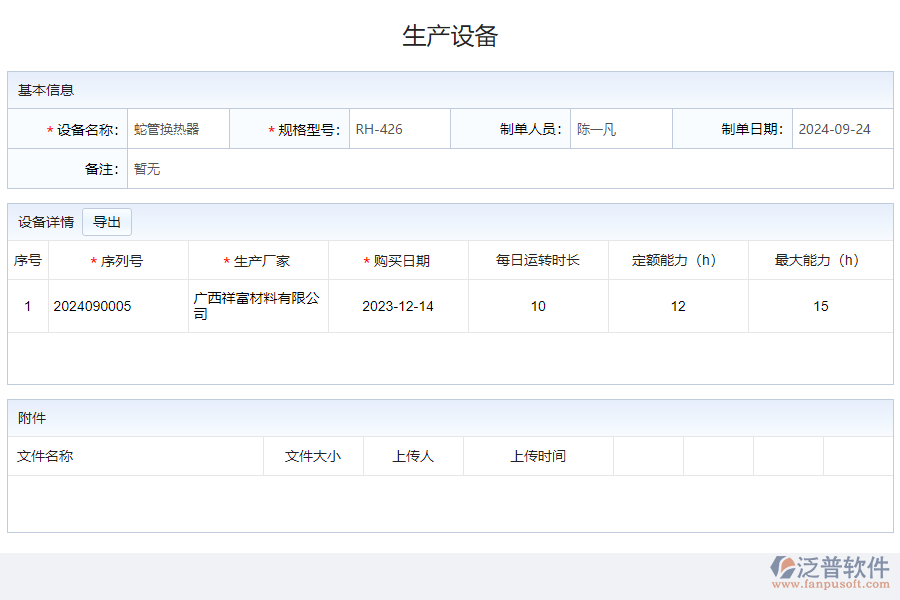Open the 导出 export button
The image size is (900, 600).
106,222
